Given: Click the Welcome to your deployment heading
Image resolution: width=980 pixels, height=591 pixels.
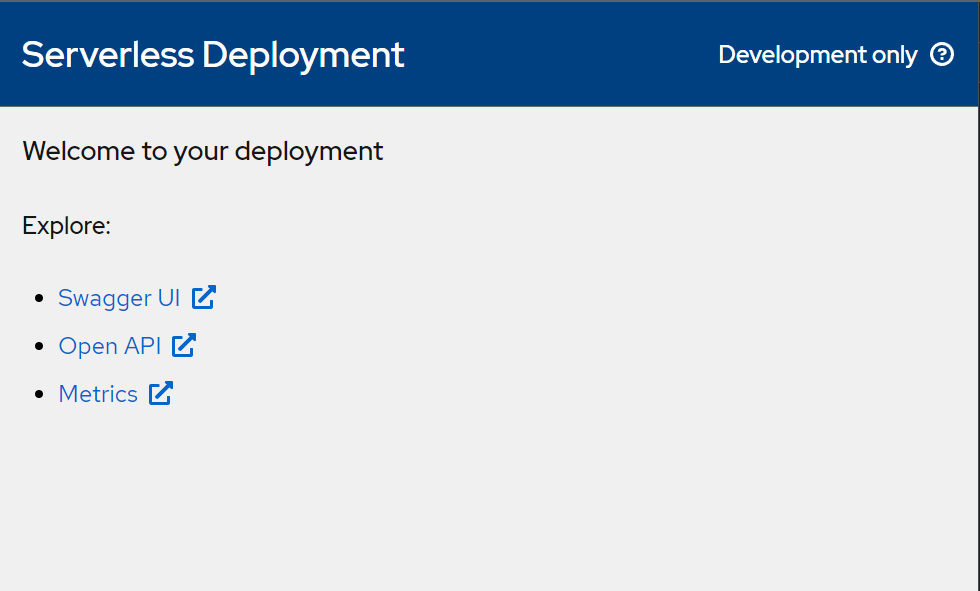Looking at the screenshot, I should pos(203,151).
